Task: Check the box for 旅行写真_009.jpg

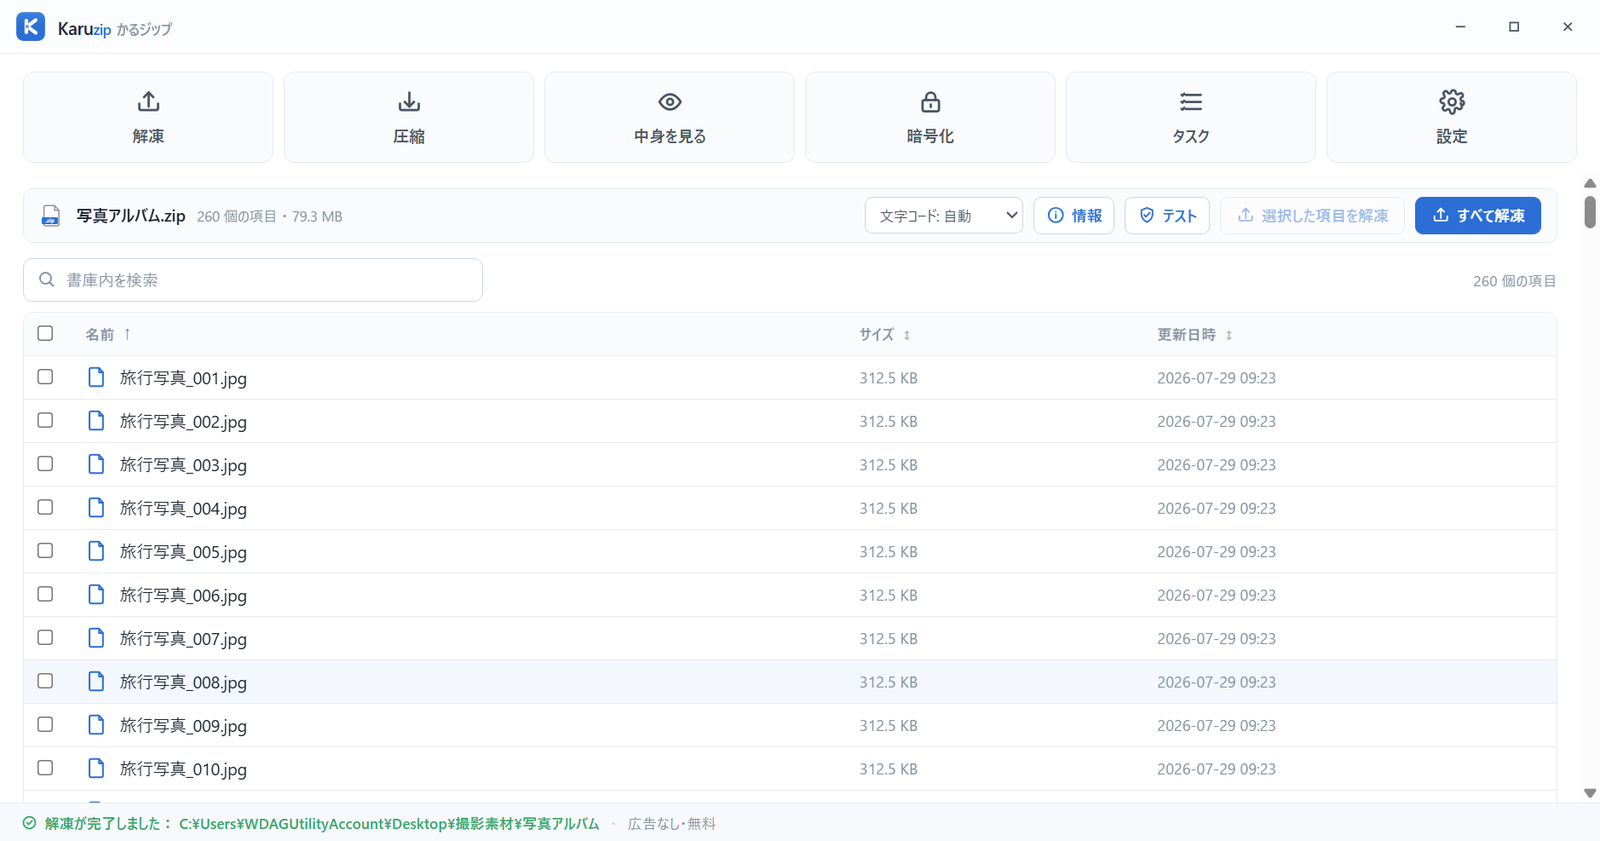Action: [45, 724]
